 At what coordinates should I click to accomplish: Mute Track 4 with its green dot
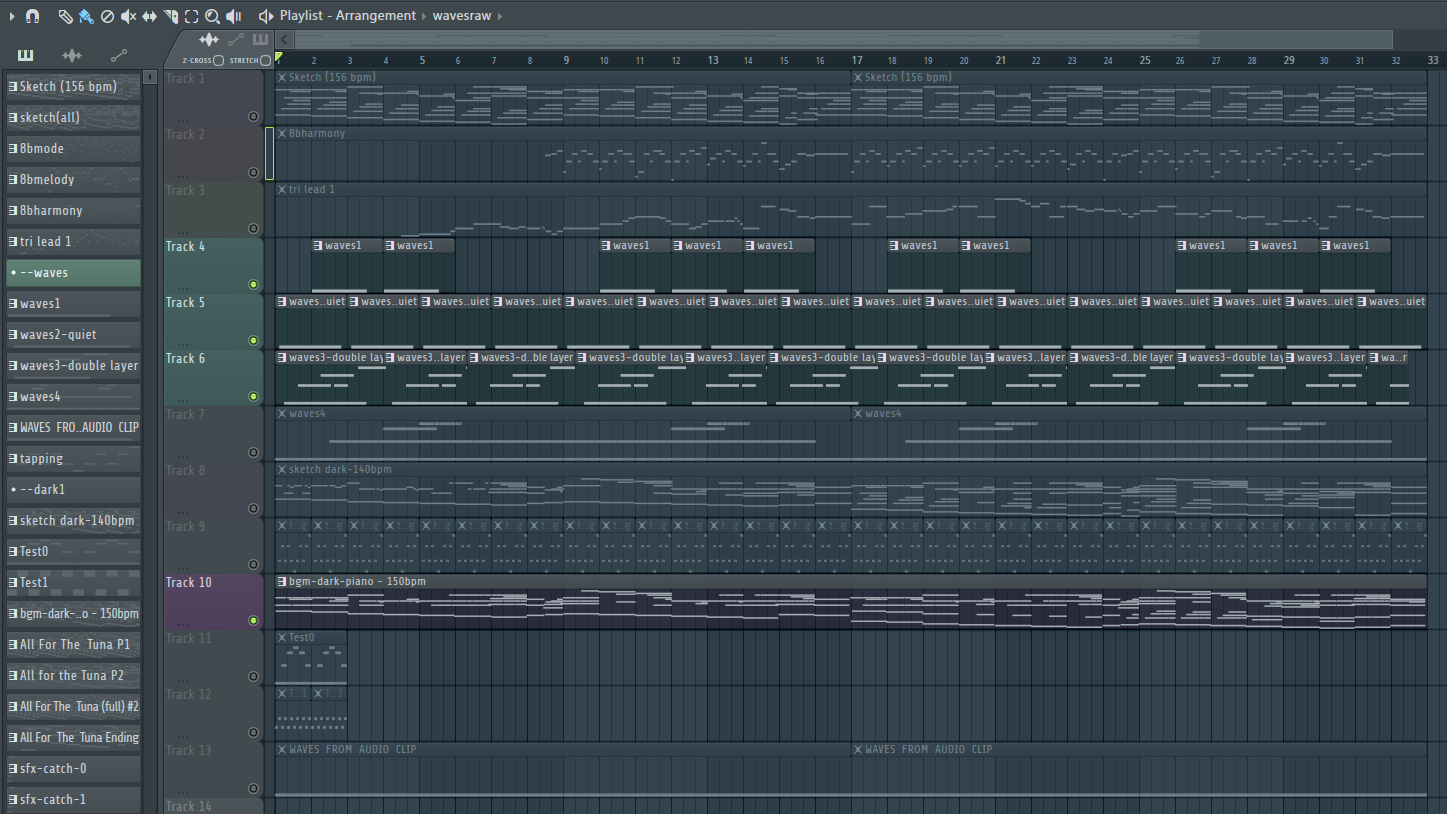pos(253,285)
